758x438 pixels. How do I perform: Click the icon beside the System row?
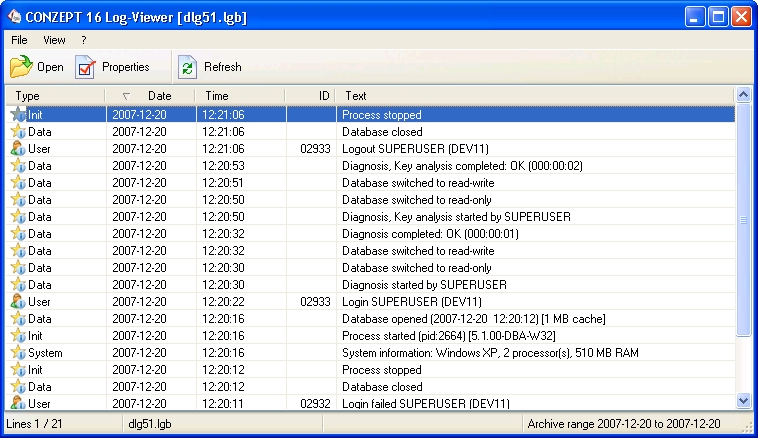(x=17, y=353)
